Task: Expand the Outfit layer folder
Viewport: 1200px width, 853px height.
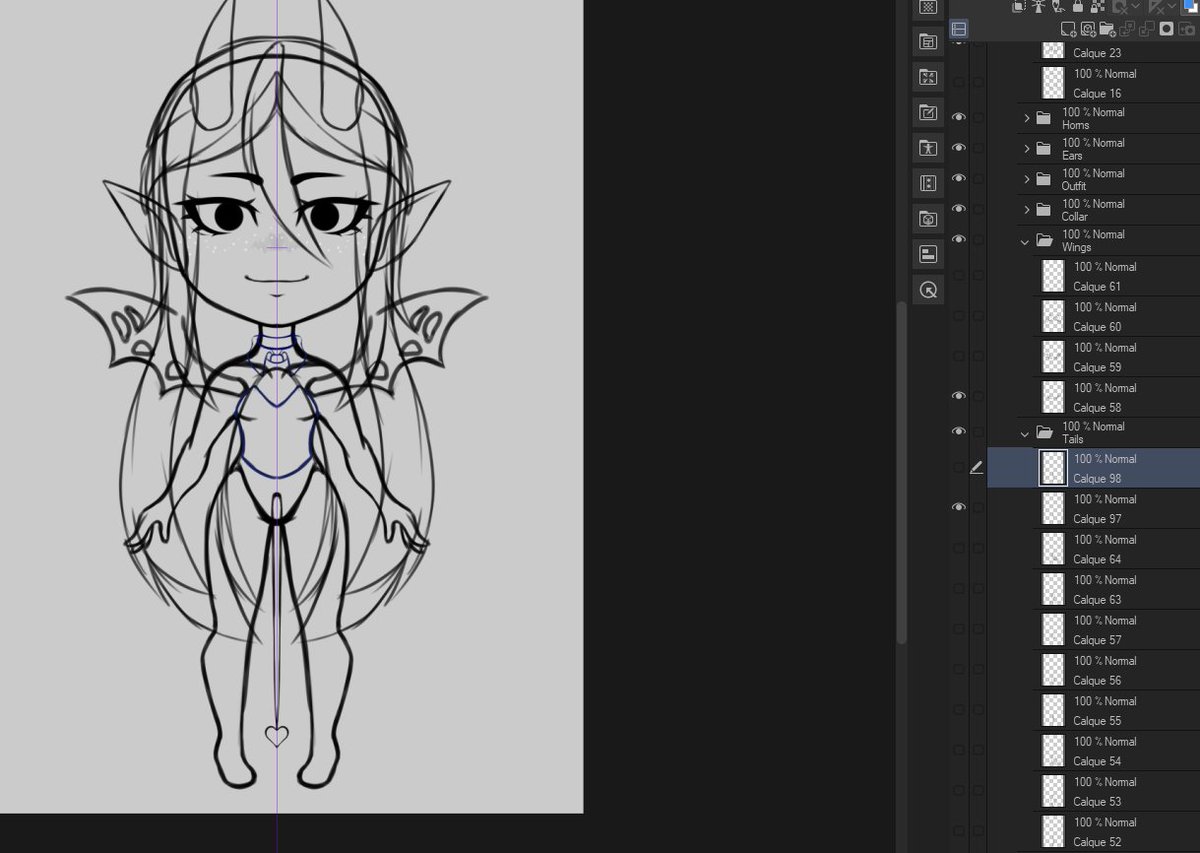Action: [x=1026, y=178]
